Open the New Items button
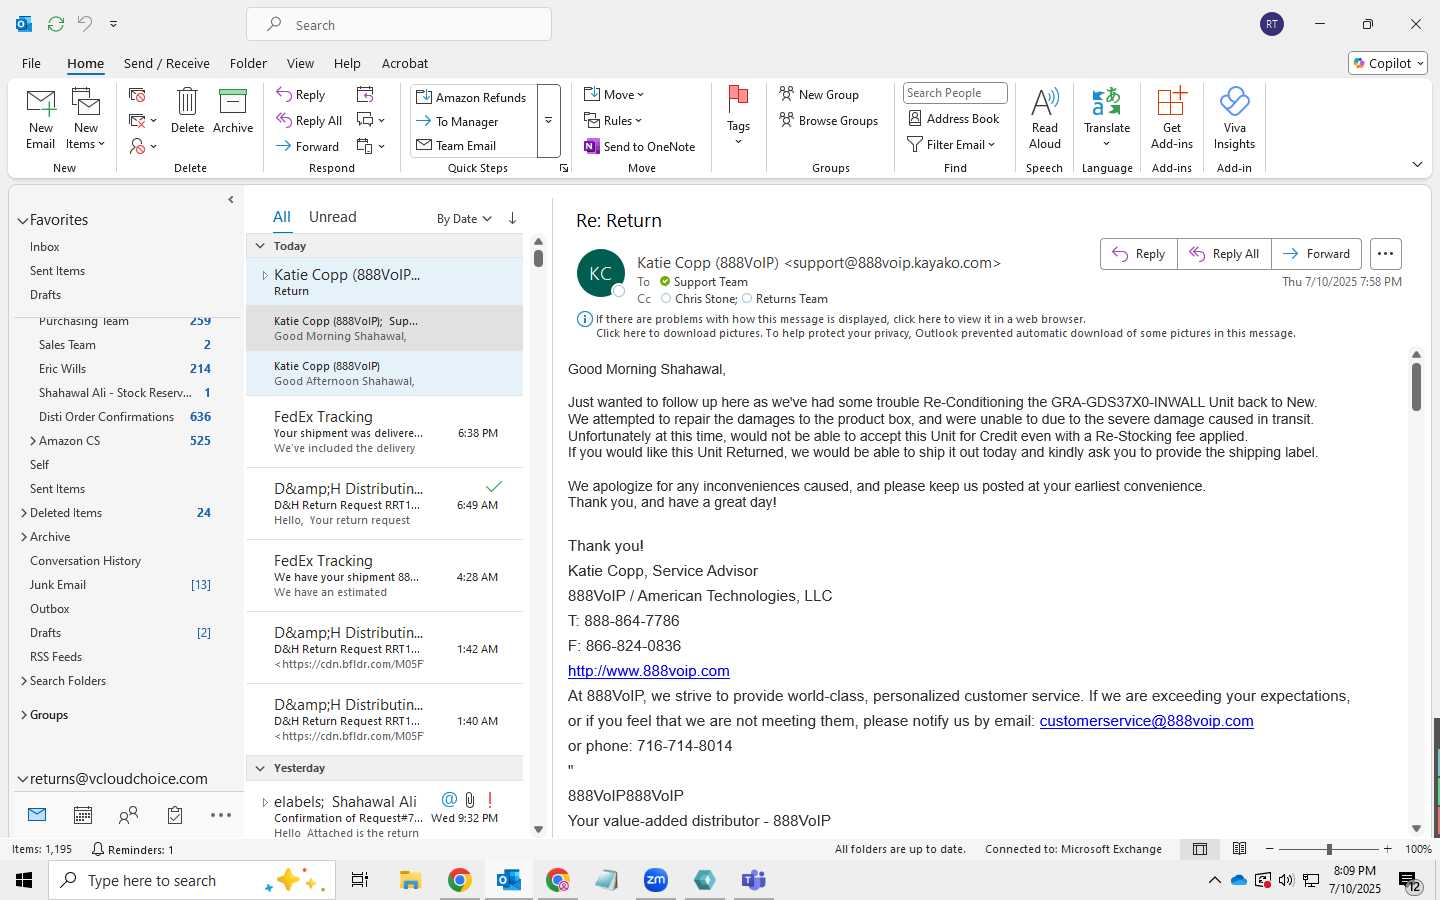 (x=86, y=118)
